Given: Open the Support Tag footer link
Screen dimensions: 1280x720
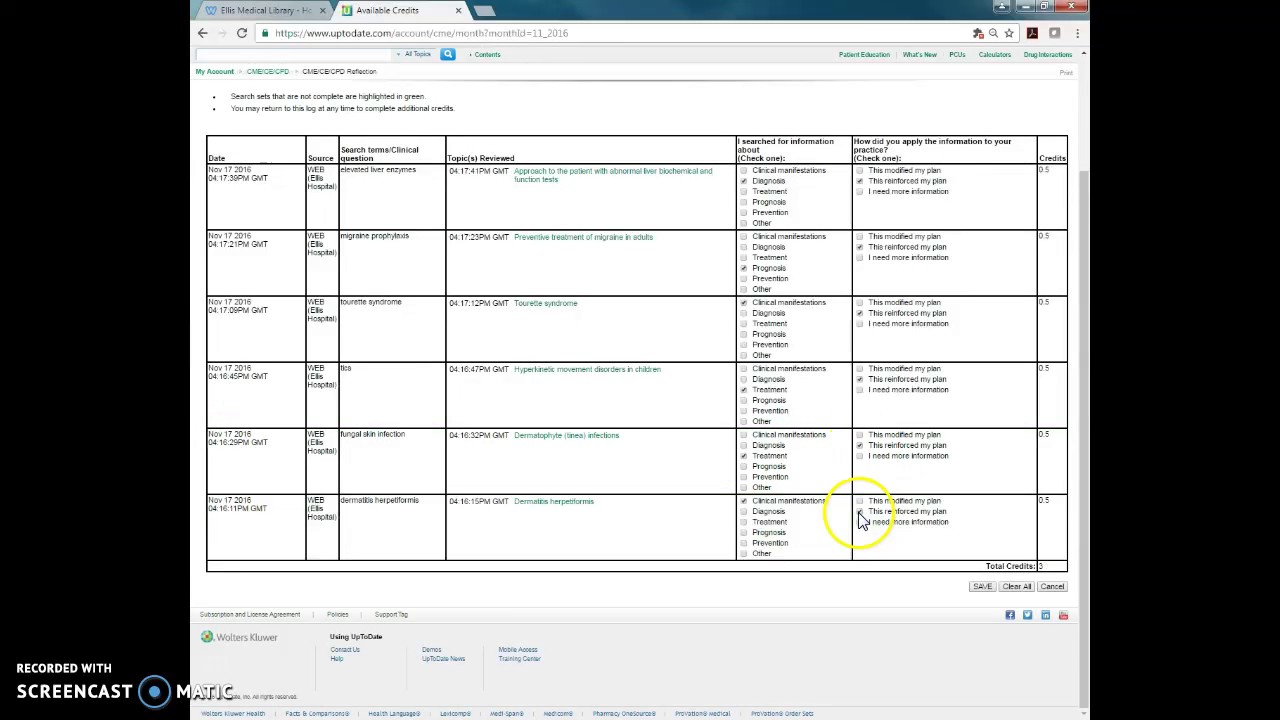Looking at the screenshot, I should click(x=391, y=614).
